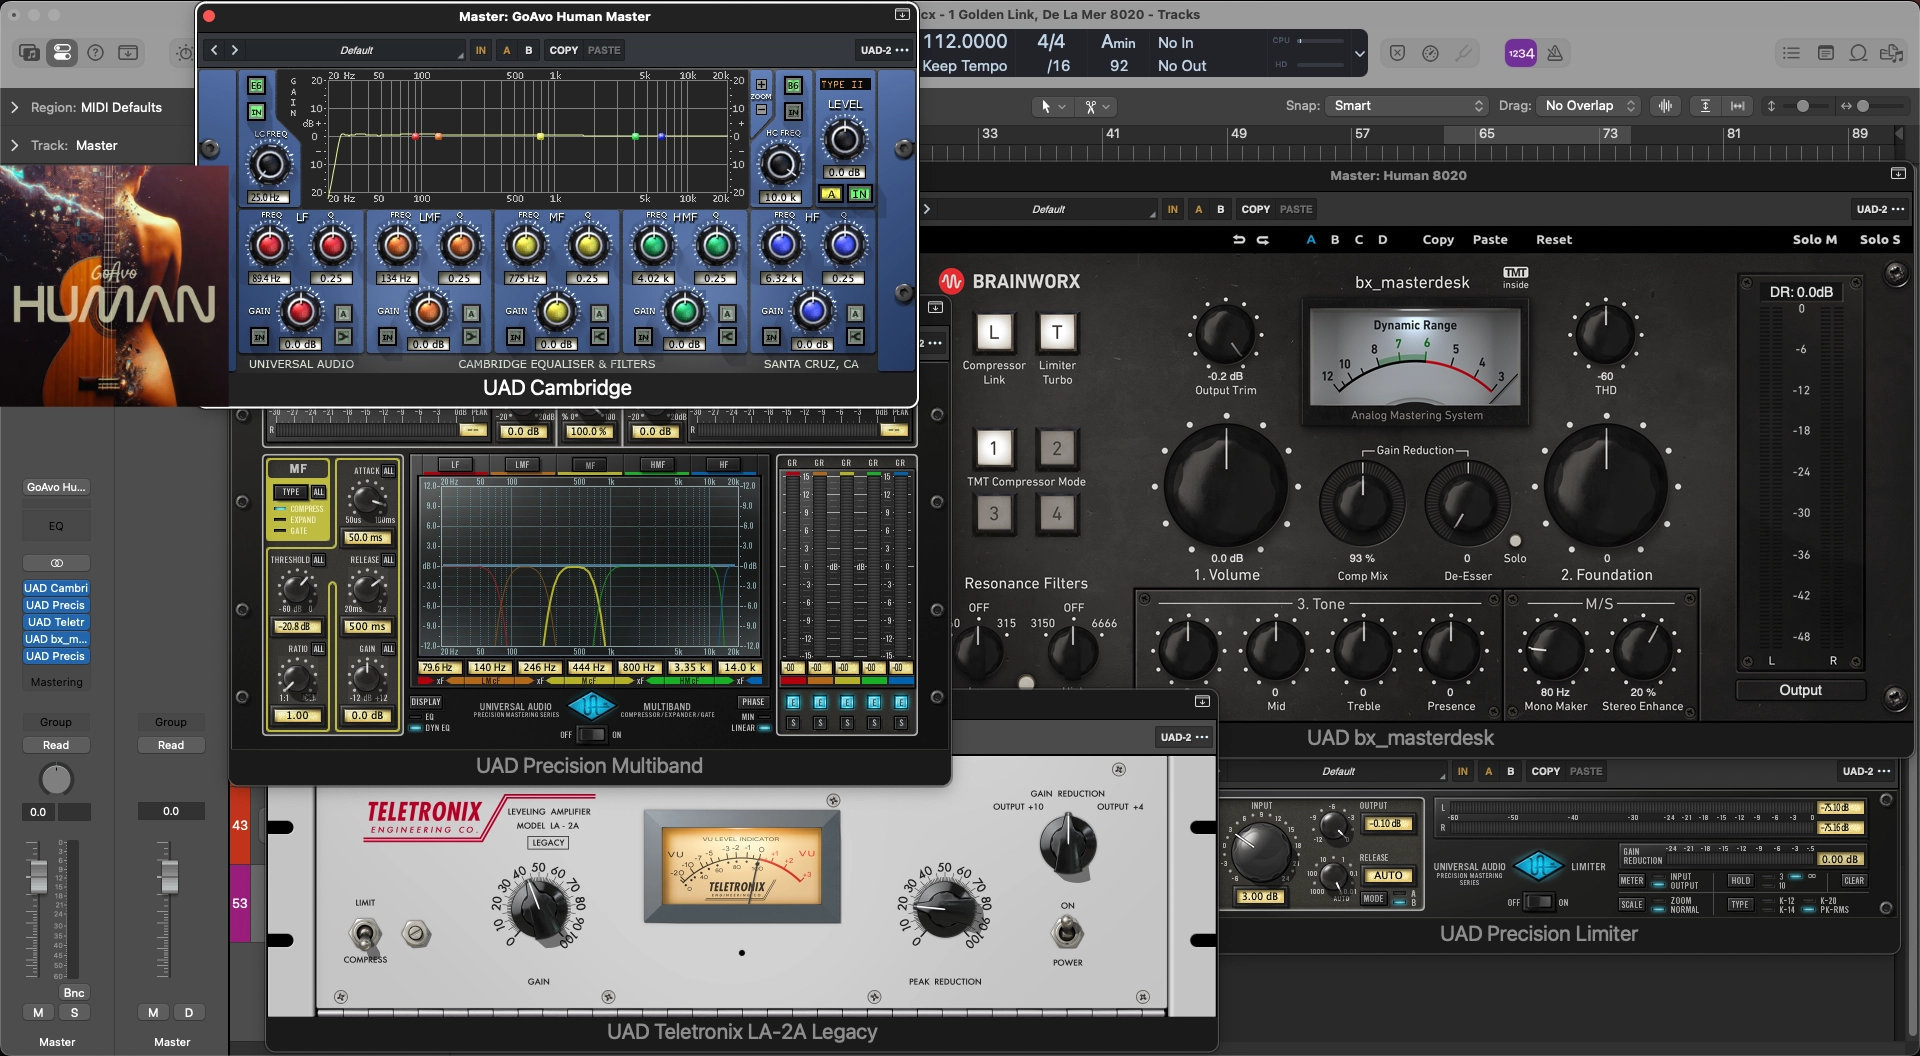
Task: Open the Tuner icon in control bar
Action: [1464, 53]
